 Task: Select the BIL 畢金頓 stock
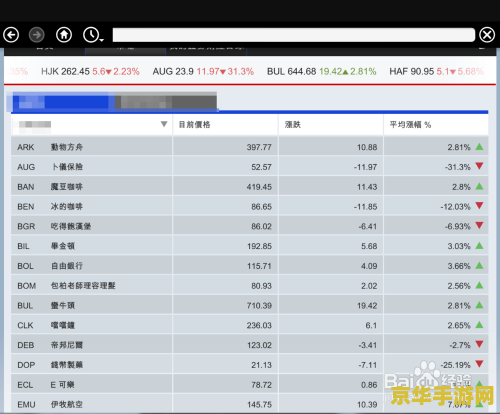[x=250, y=246]
